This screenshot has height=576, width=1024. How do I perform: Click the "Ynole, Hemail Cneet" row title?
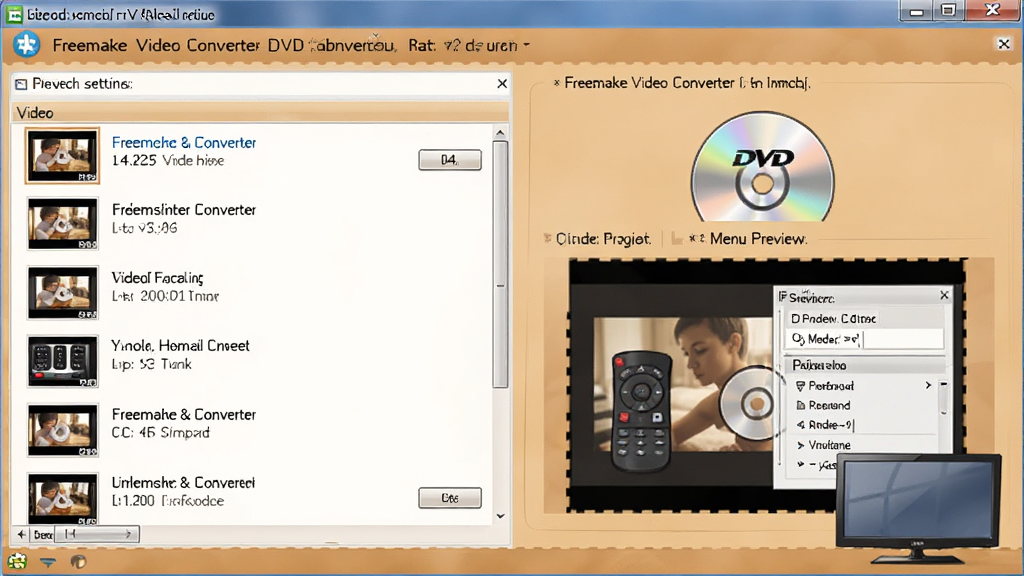click(180, 345)
